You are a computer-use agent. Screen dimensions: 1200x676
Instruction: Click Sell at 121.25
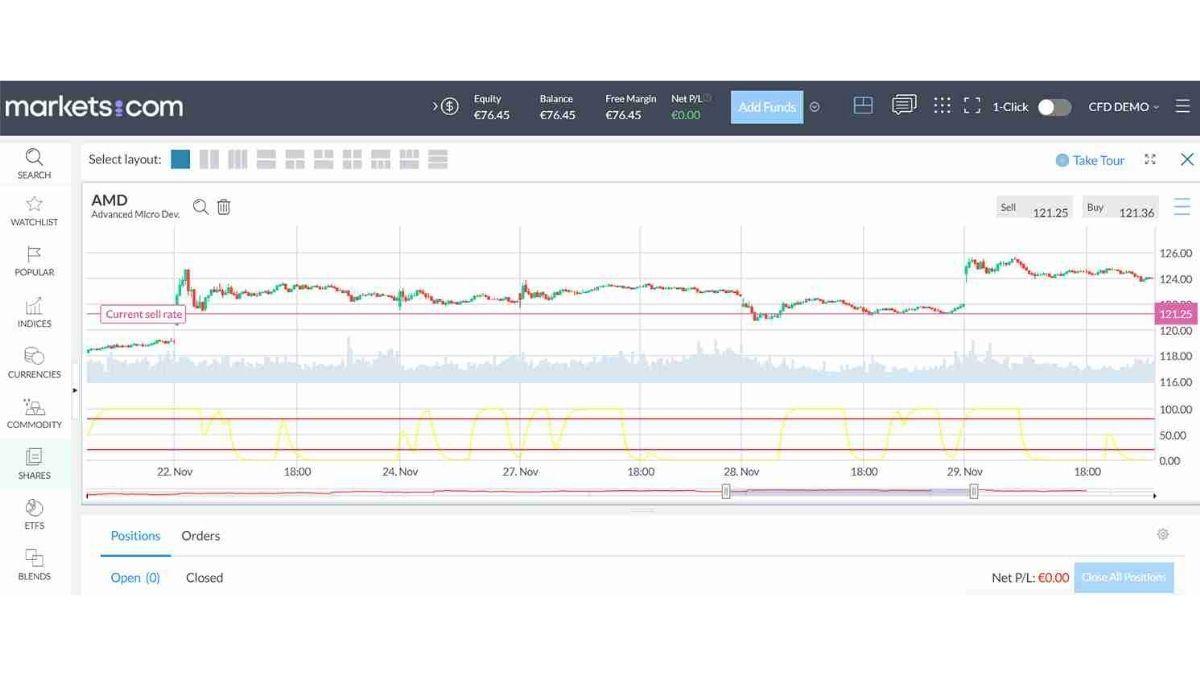pos(1034,208)
